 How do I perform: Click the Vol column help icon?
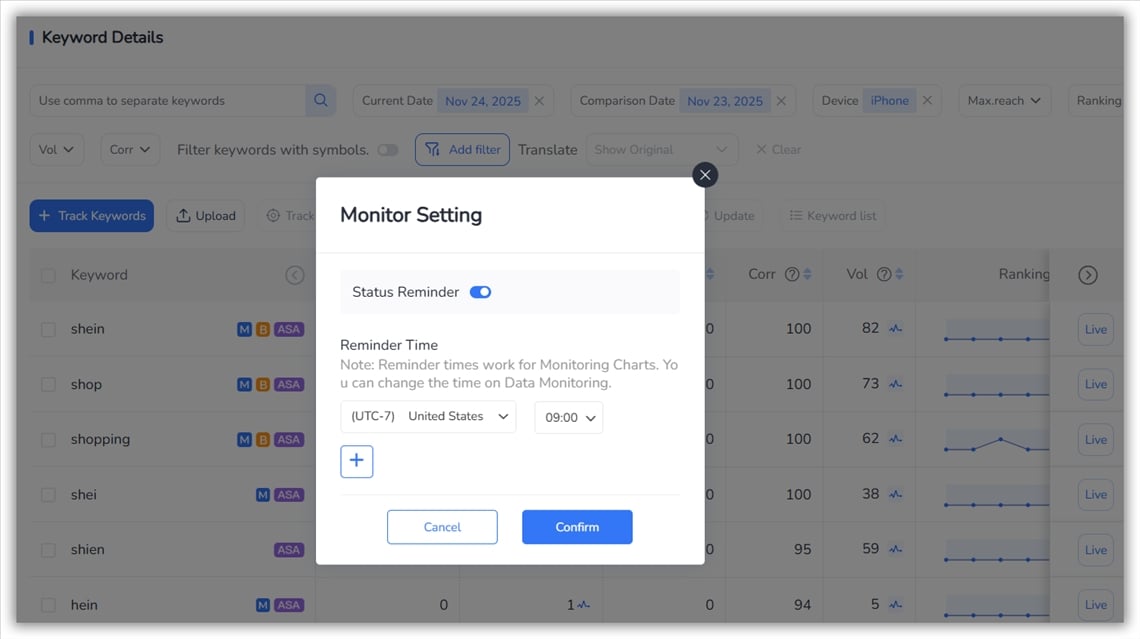click(x=883, y=274)
